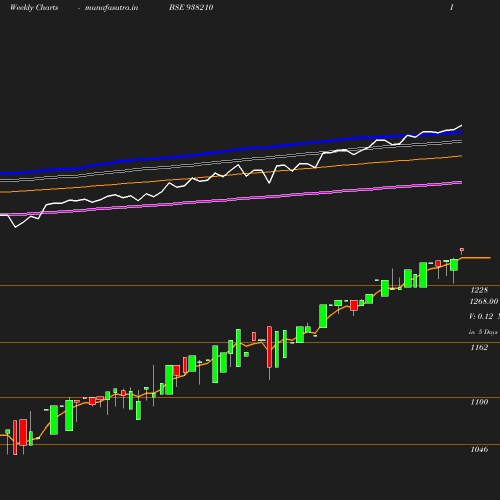
Task: Click the 1162 price level label
Action: pyautogui.click(x=479, y=348)
